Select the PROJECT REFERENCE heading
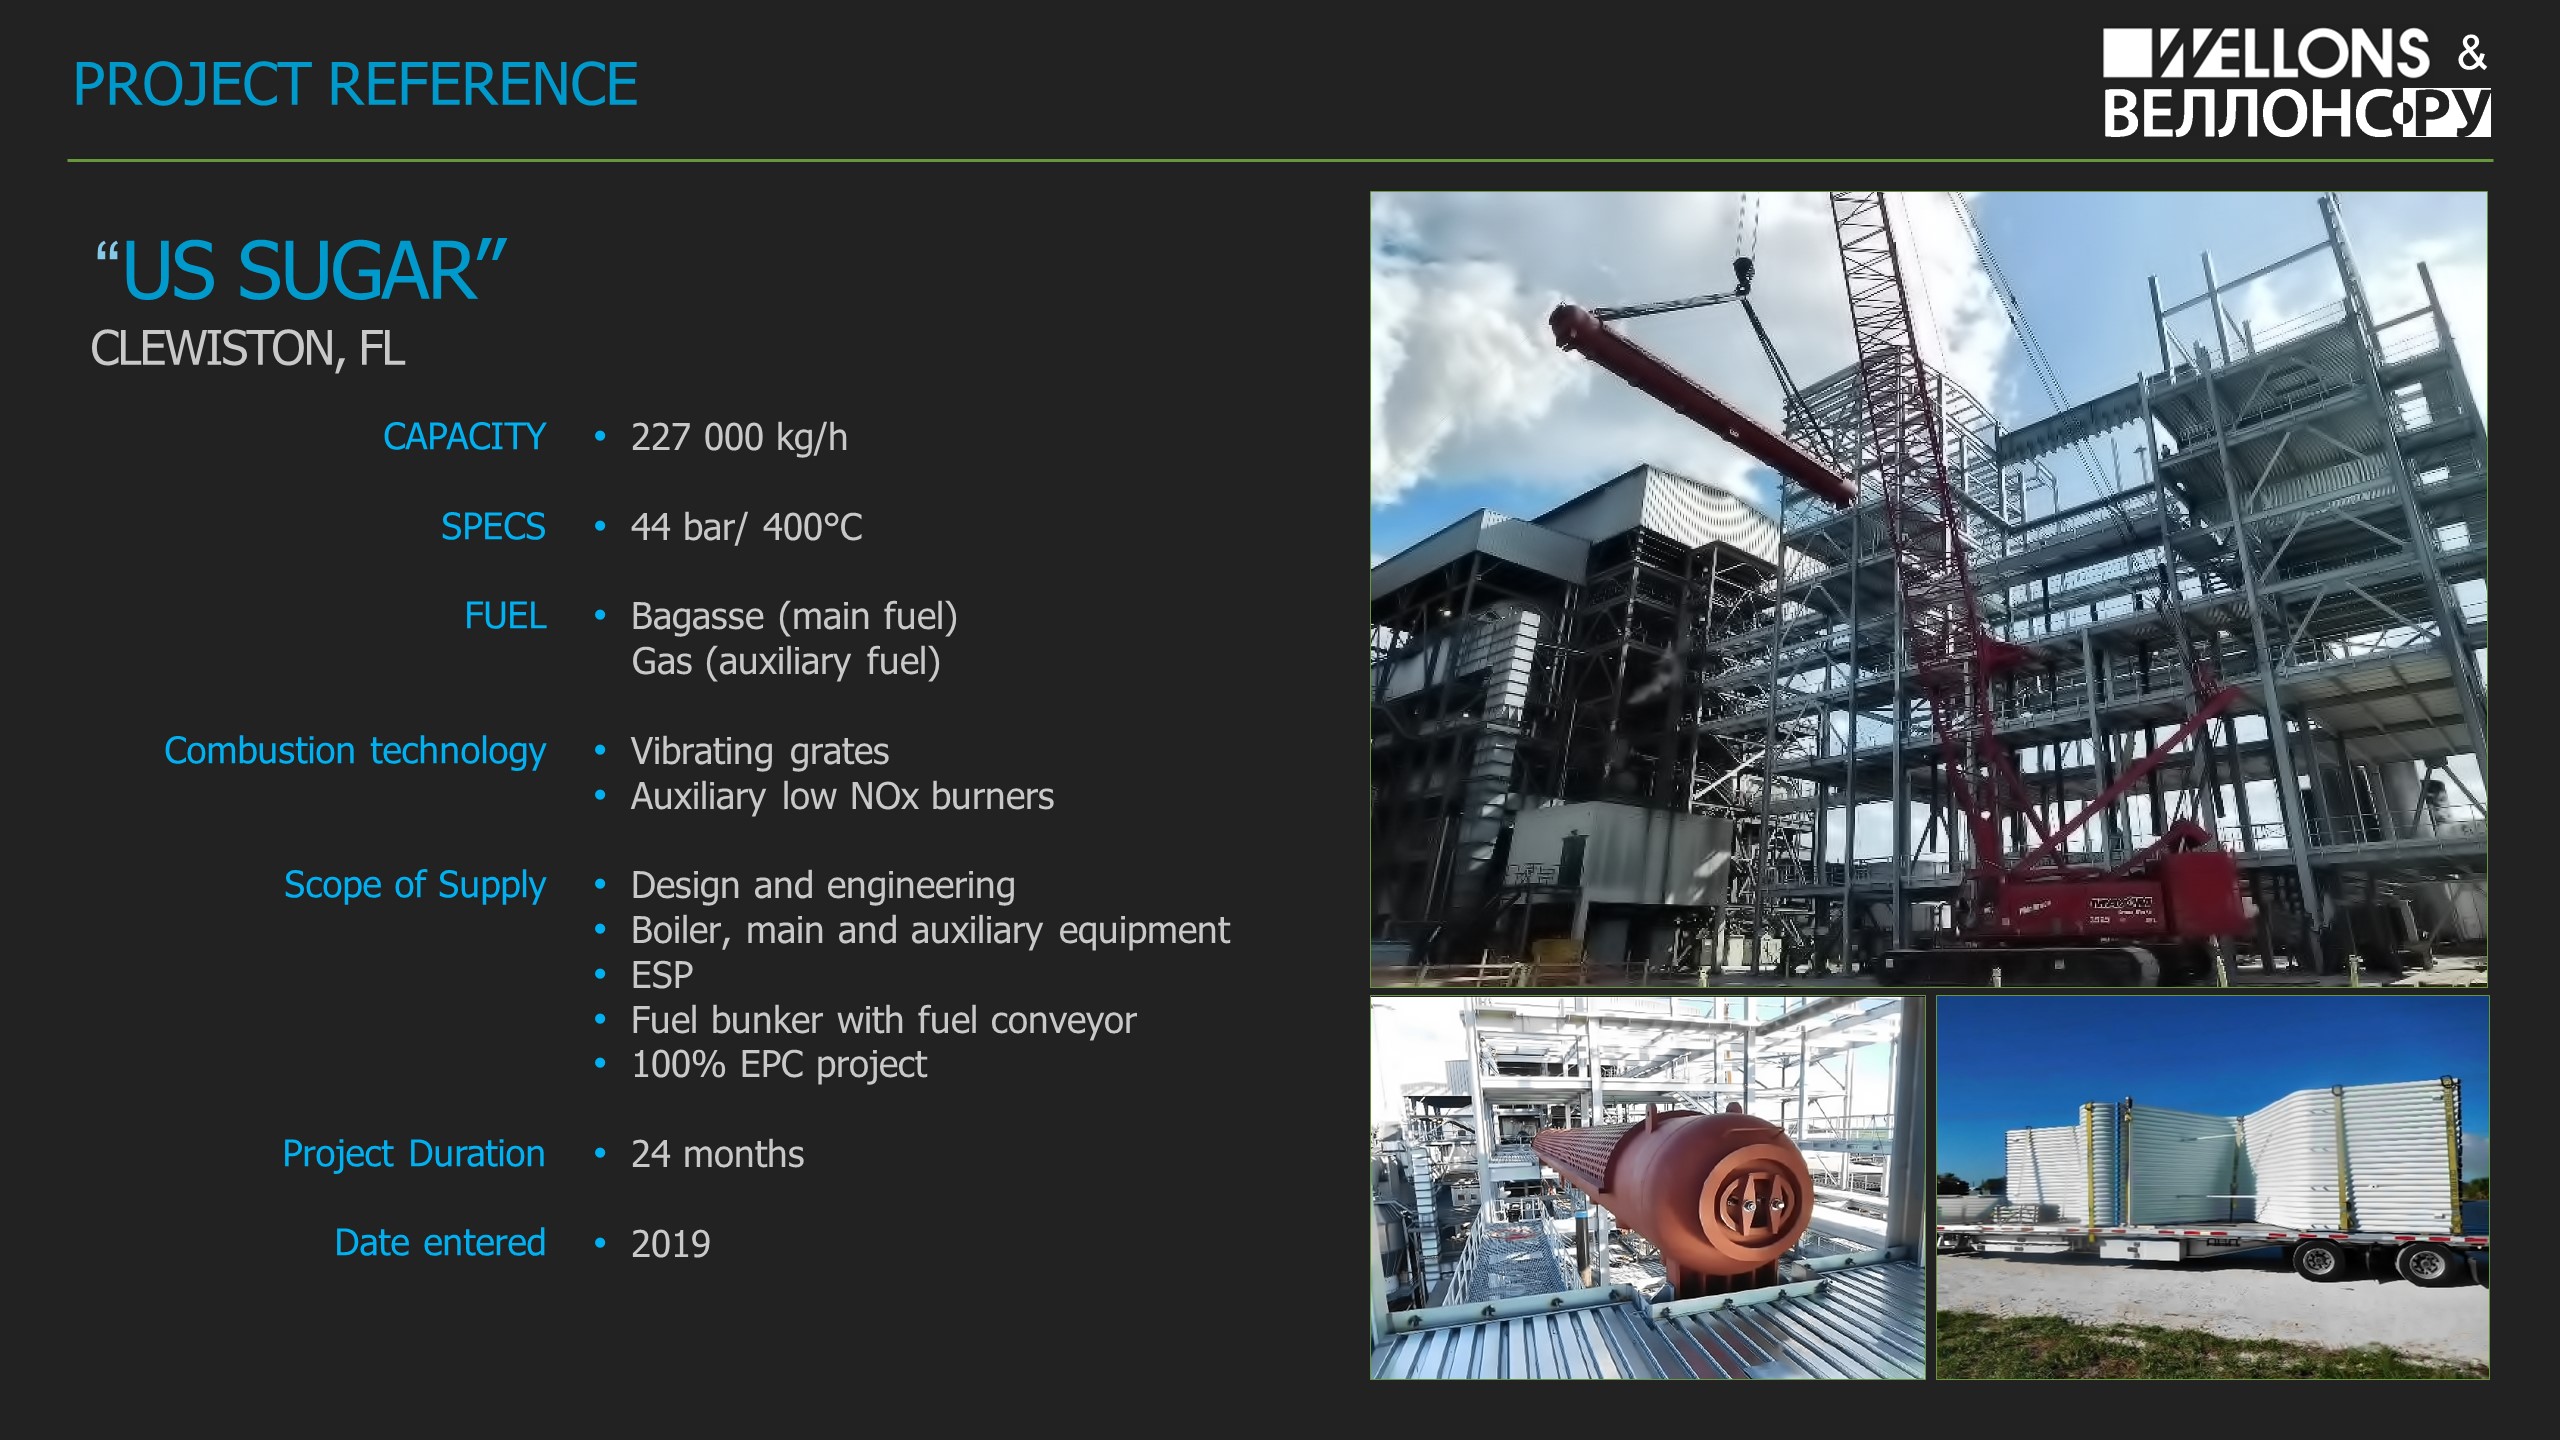2560x1440 pixels. 355,84
